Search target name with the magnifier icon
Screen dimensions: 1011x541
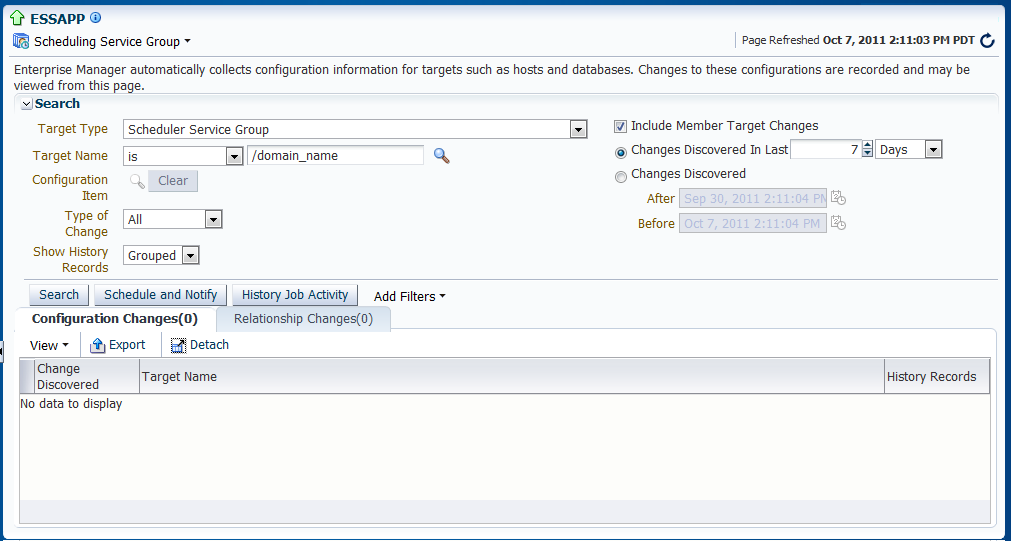pos(441,155)
